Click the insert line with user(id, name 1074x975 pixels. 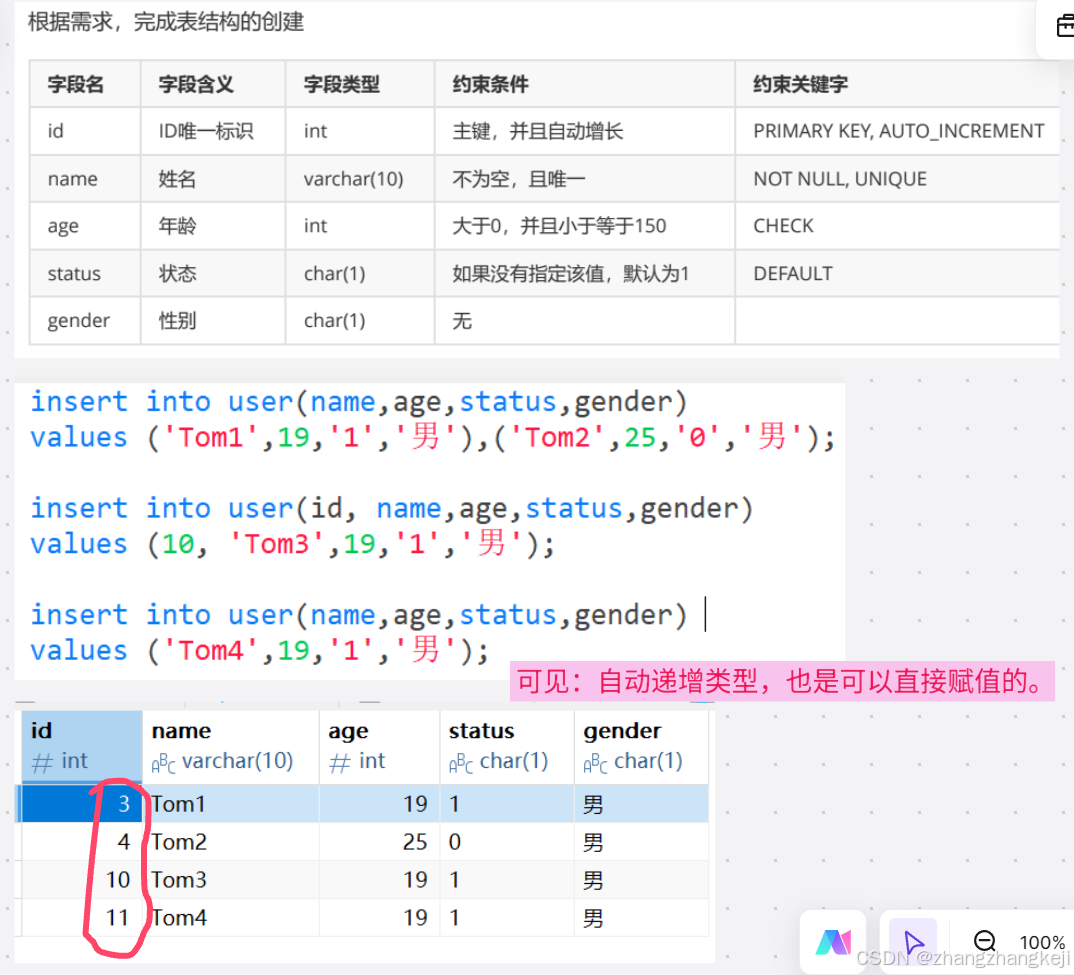[x=391, y=508]
